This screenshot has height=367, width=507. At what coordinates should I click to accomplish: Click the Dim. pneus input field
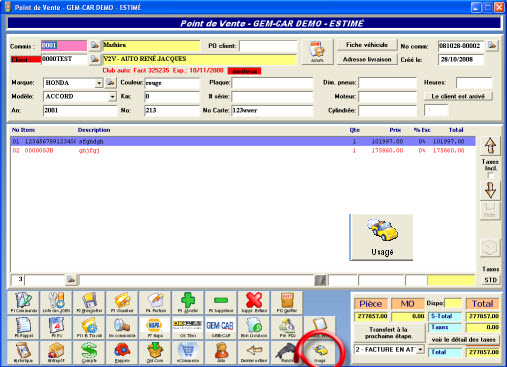tap(387, 83)
